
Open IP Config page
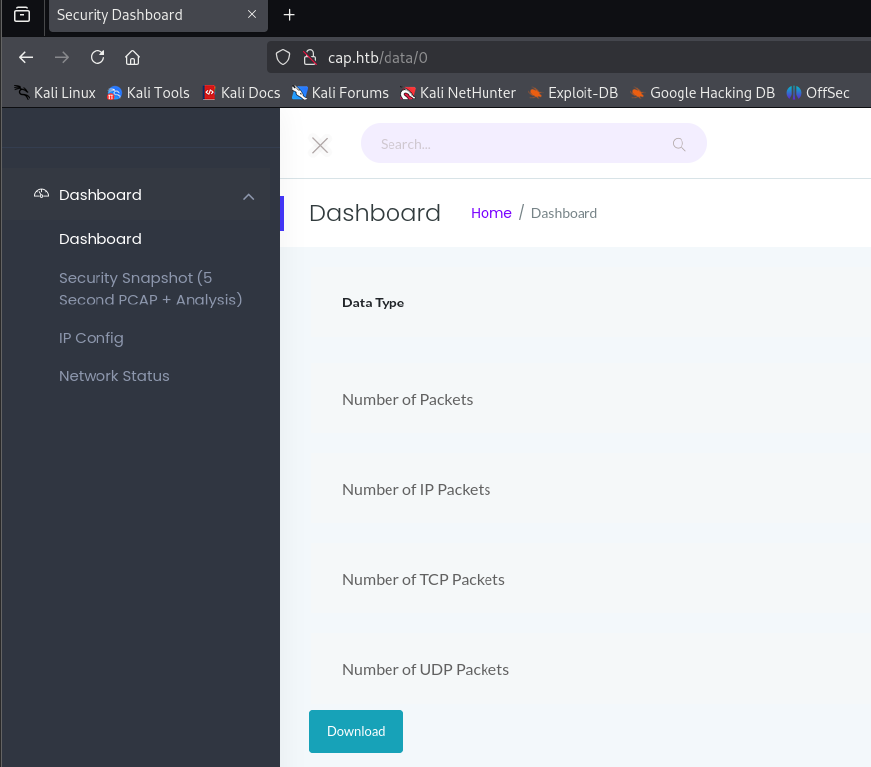click(91, 338)
